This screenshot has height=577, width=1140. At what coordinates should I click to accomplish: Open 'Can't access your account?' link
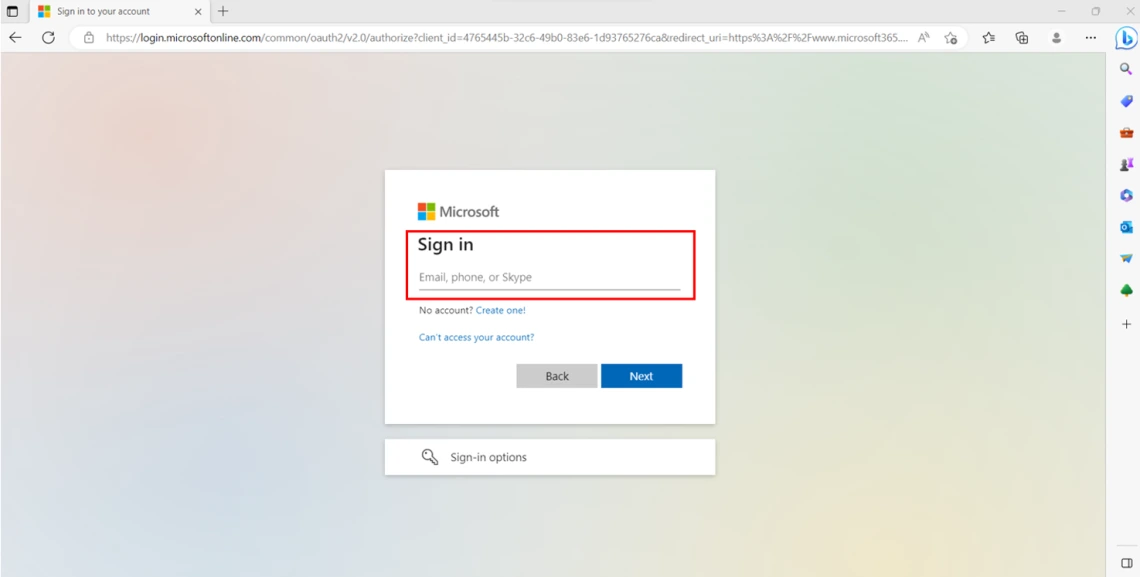pos(476,337)
